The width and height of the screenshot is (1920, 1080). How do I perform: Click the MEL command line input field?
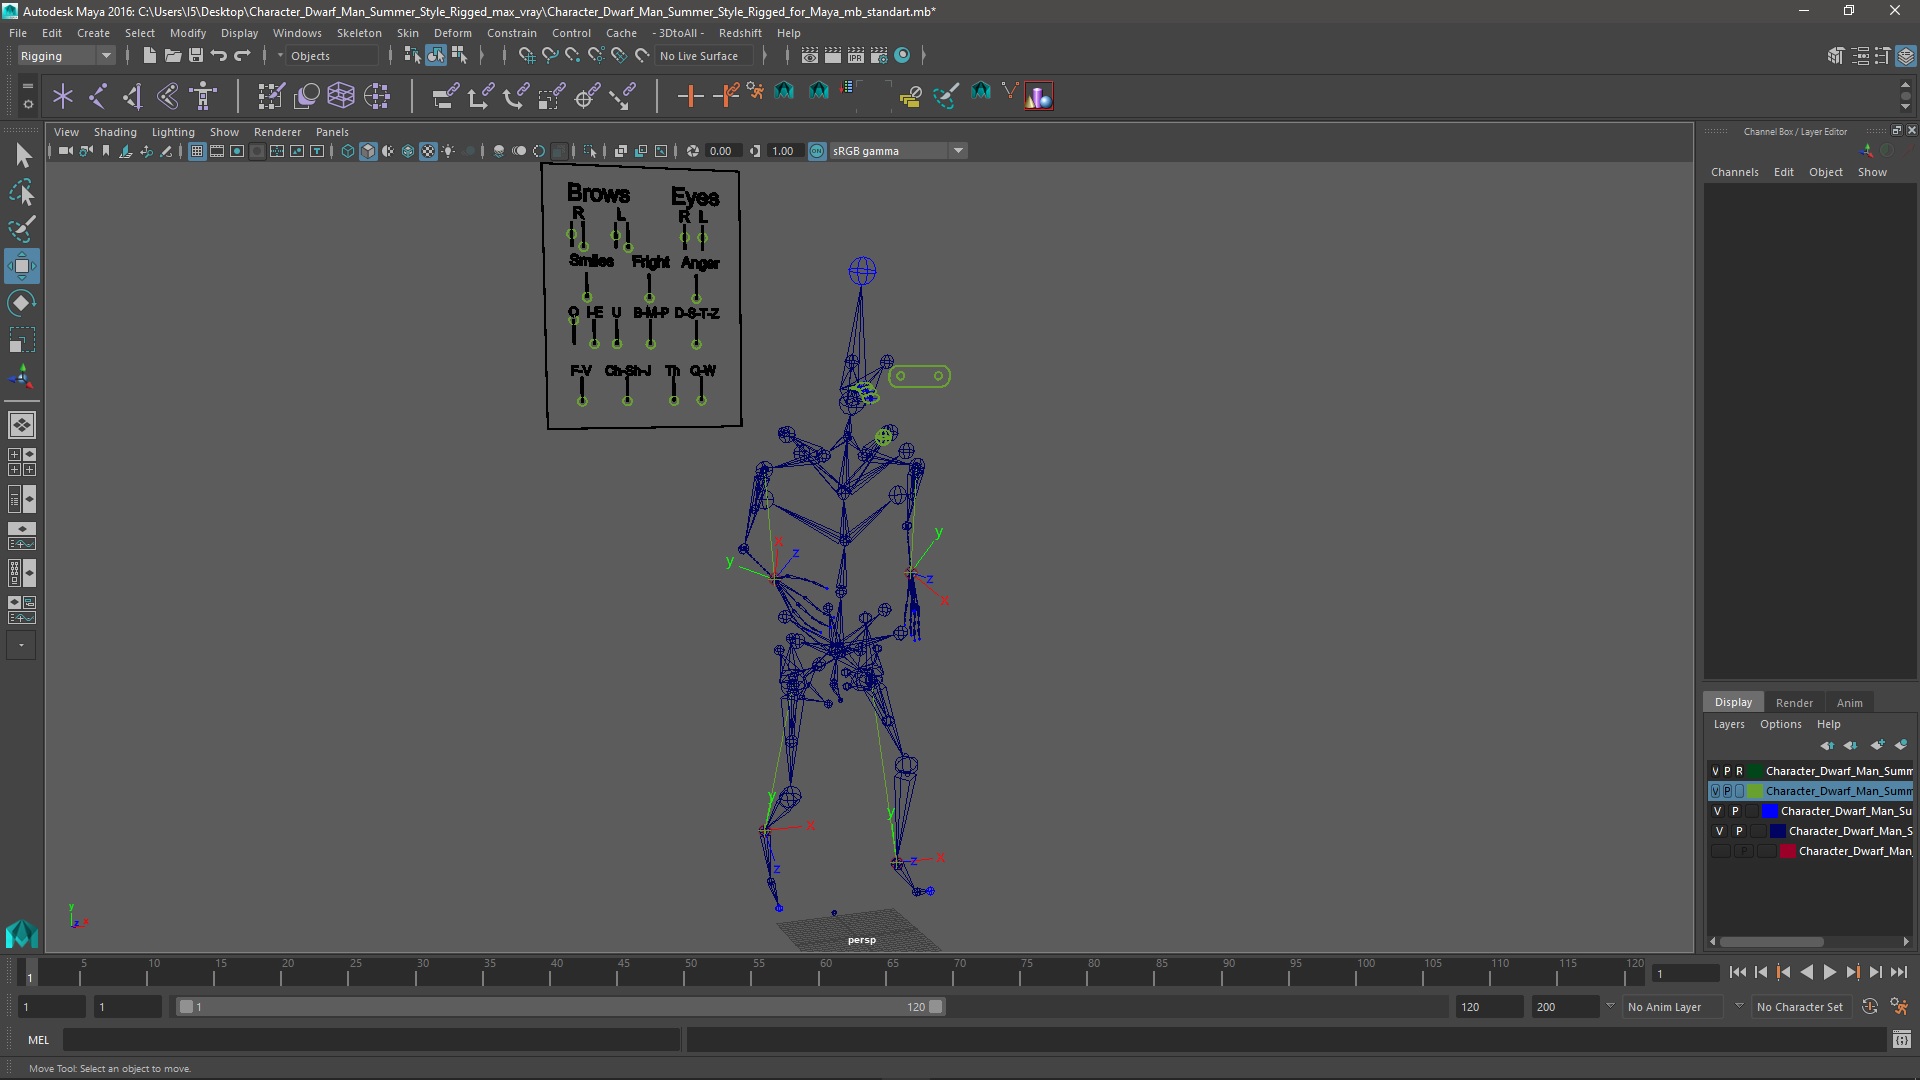[x=371, y=1040]
